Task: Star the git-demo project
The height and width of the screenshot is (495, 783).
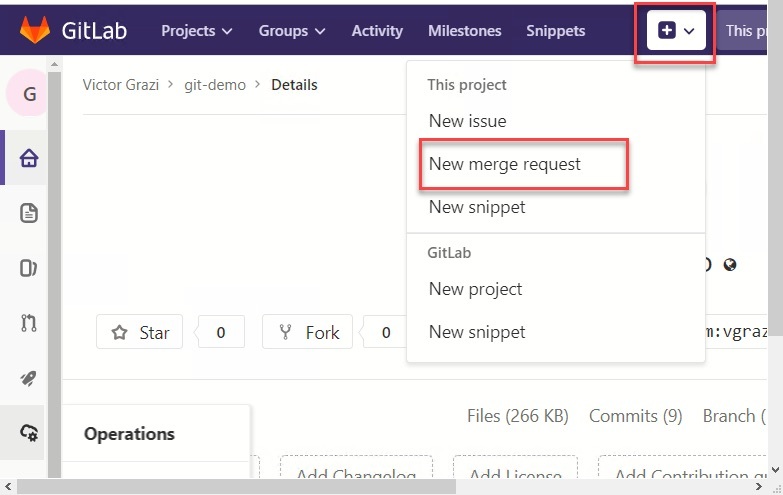Action: tap(140, 333)
